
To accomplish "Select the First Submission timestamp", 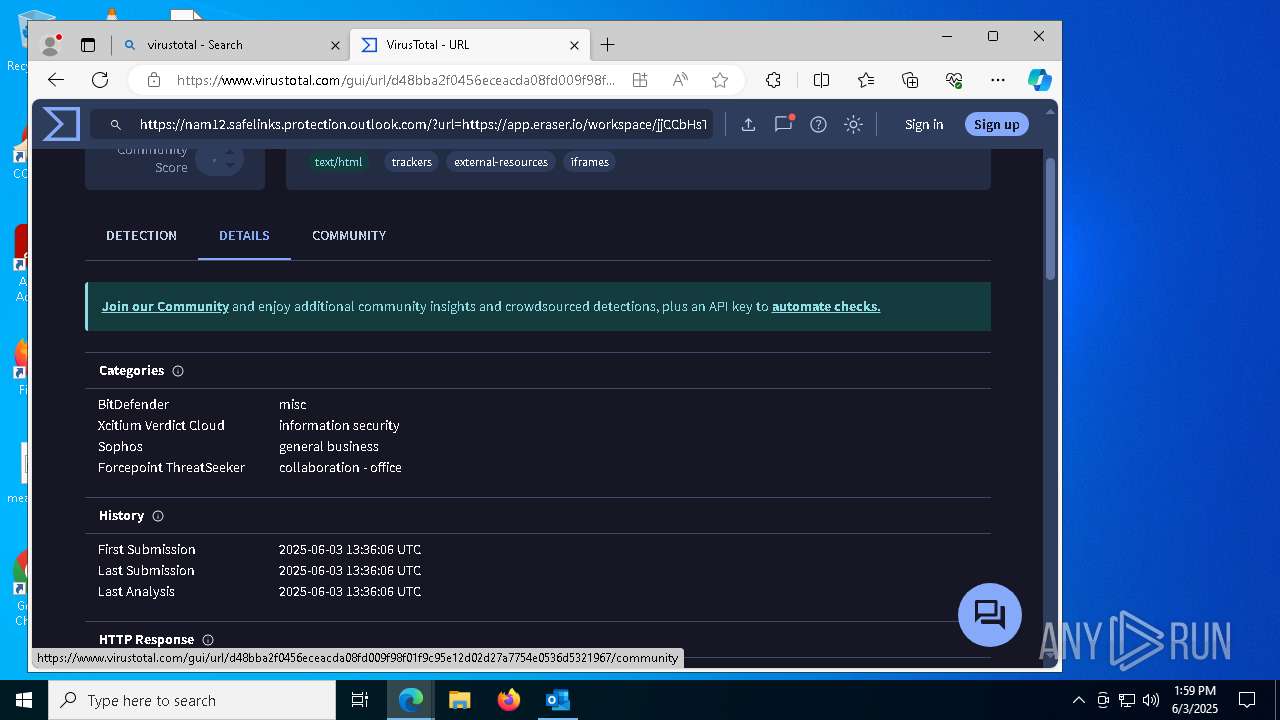I will click(x=350, y=550).
